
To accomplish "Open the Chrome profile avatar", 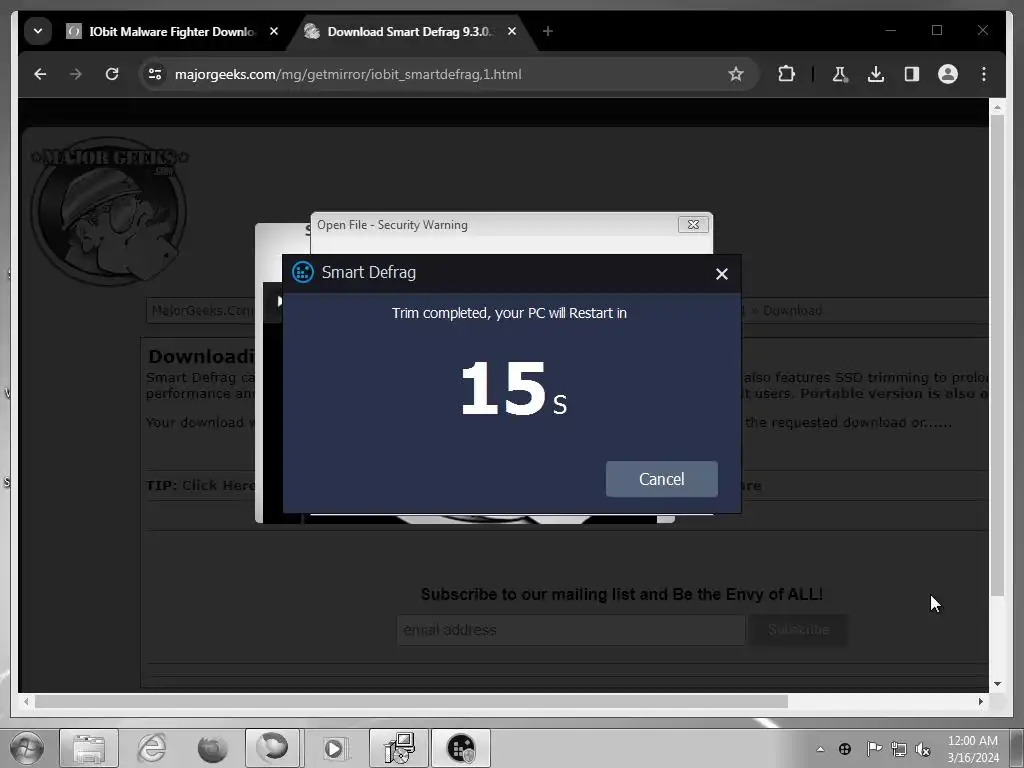I will [948, 74].
